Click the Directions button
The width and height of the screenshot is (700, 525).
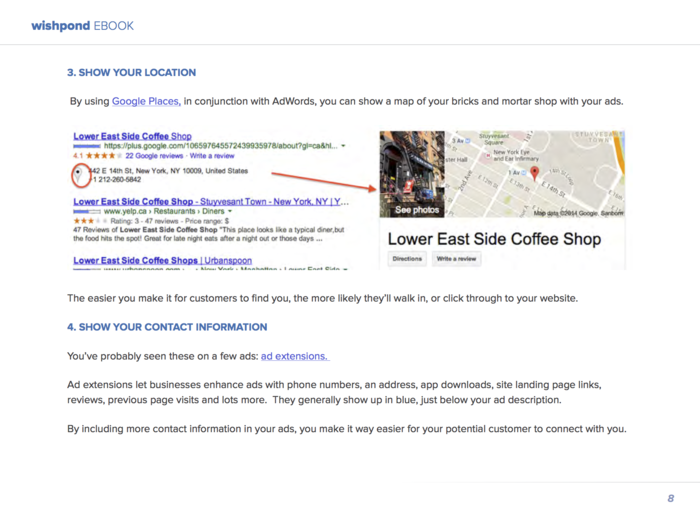[407, 259]
